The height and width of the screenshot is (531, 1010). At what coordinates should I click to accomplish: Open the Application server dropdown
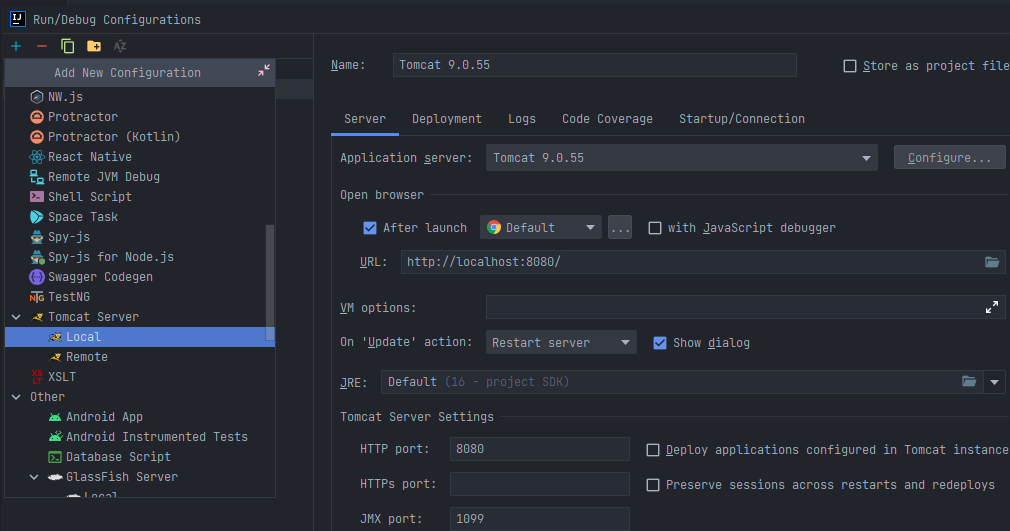tap(681, 158)
